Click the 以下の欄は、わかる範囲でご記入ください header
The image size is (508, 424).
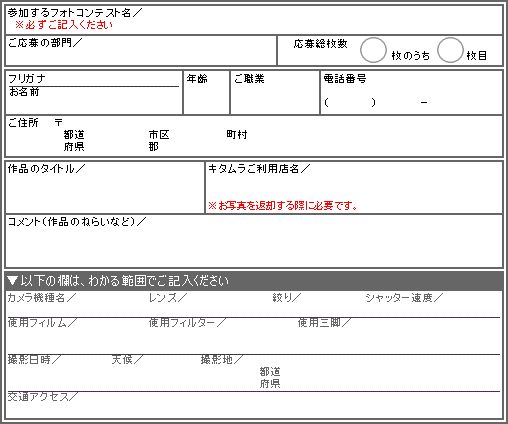point(254,281)
